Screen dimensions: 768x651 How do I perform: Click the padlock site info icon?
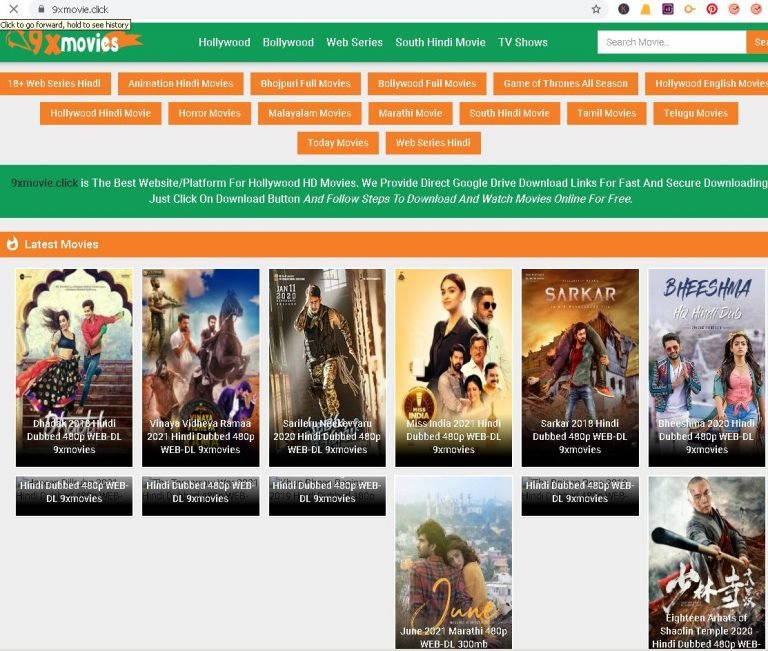coord(41,9)
